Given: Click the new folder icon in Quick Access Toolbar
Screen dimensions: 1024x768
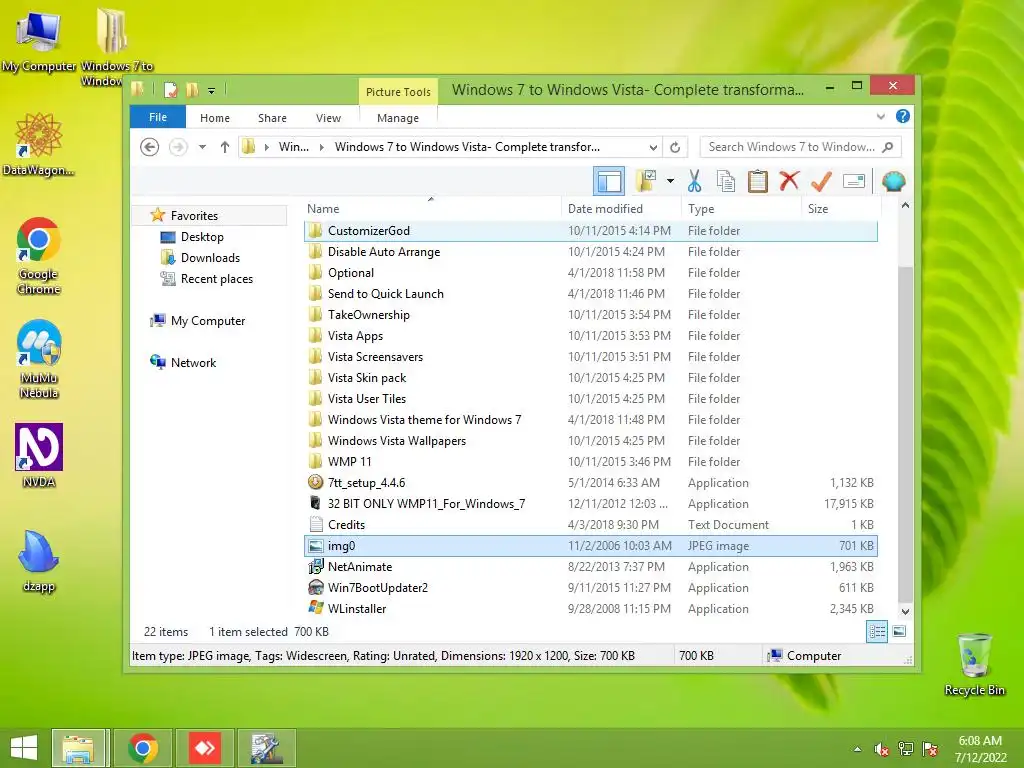Looking at the screenshot, I should [191, 89].
